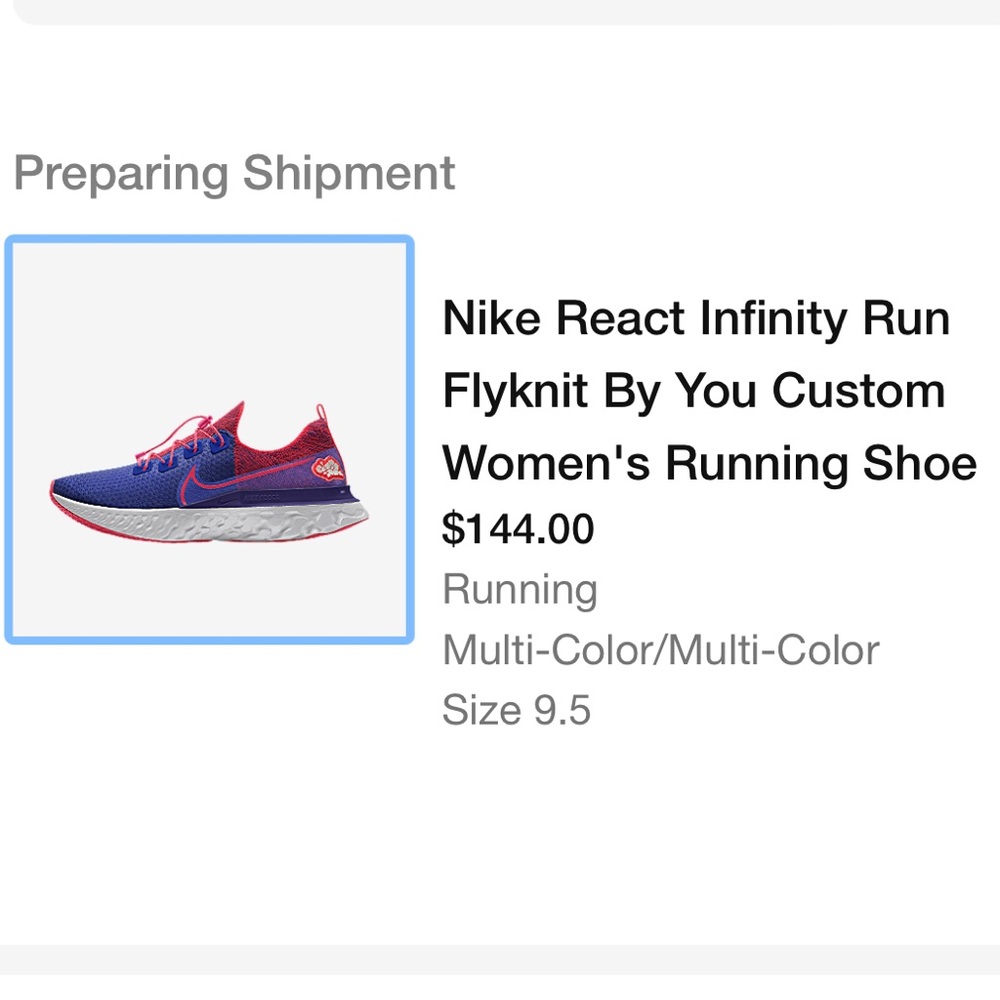Tap the $144.00 price label
The height and width of the screenshot is (1000, 1000).
tap(517, 528)
